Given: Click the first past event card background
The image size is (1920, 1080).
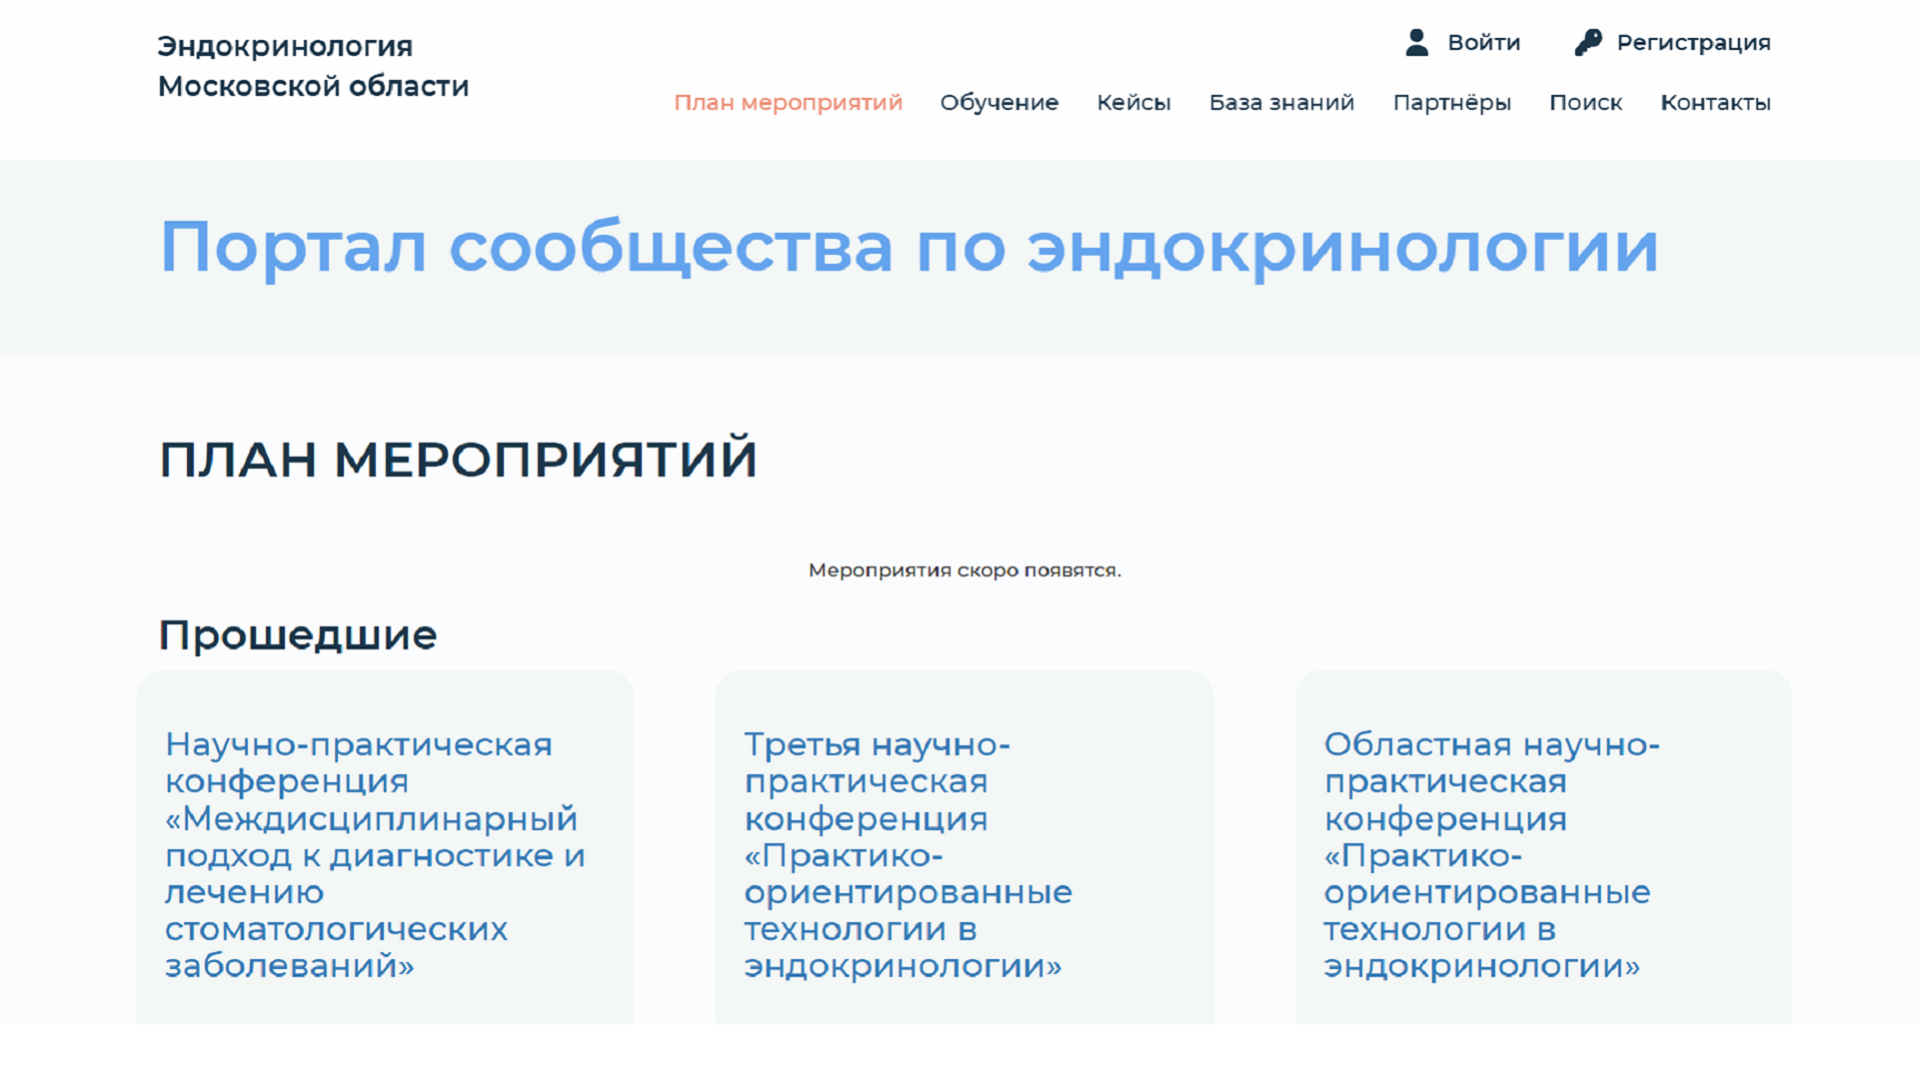Looking at the screenshot, I should [x=385, y=702].
